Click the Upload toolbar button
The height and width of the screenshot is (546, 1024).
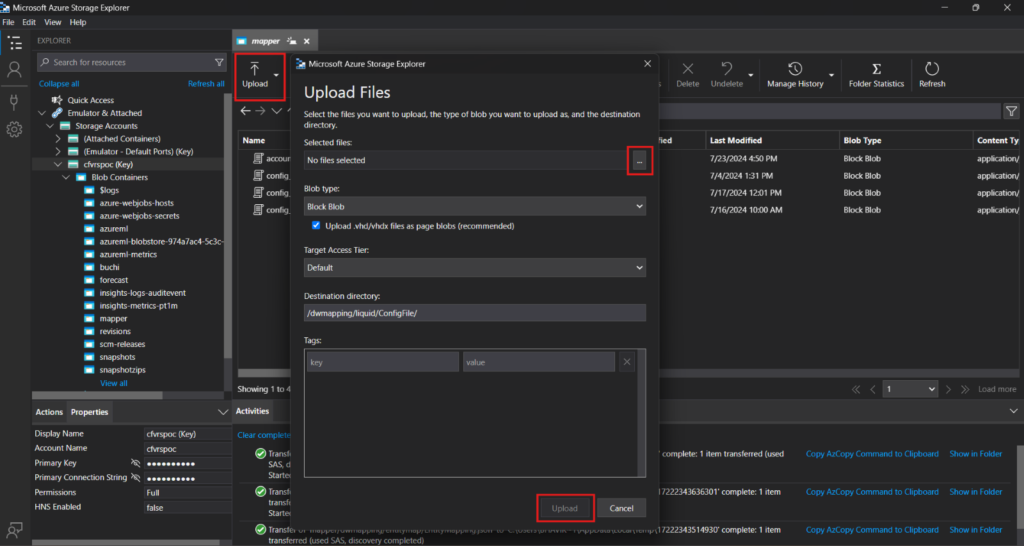(255, 76)
